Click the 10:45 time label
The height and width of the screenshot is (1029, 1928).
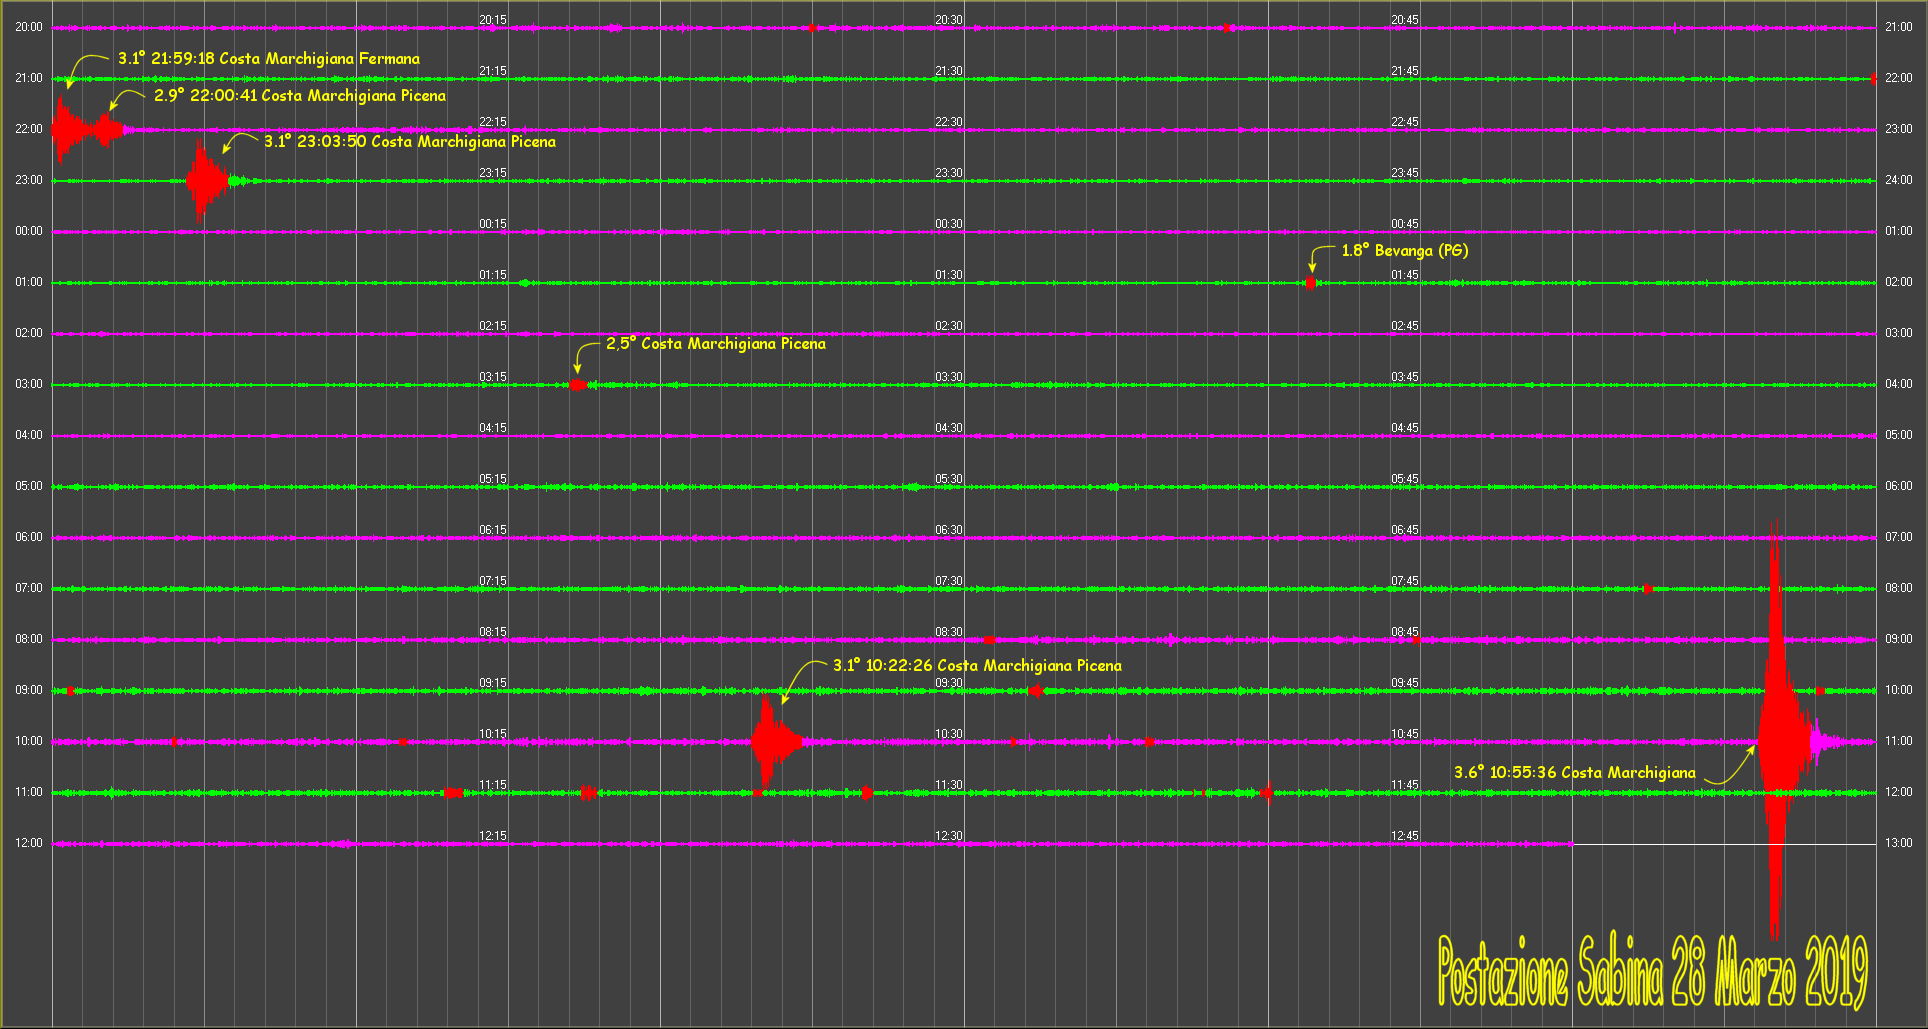pyautogui.click(x=1405, y=734)
